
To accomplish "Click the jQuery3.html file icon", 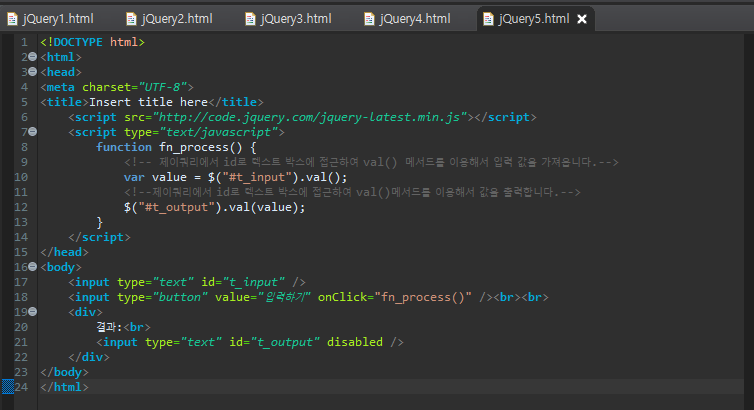I will [x=250, y=19].
